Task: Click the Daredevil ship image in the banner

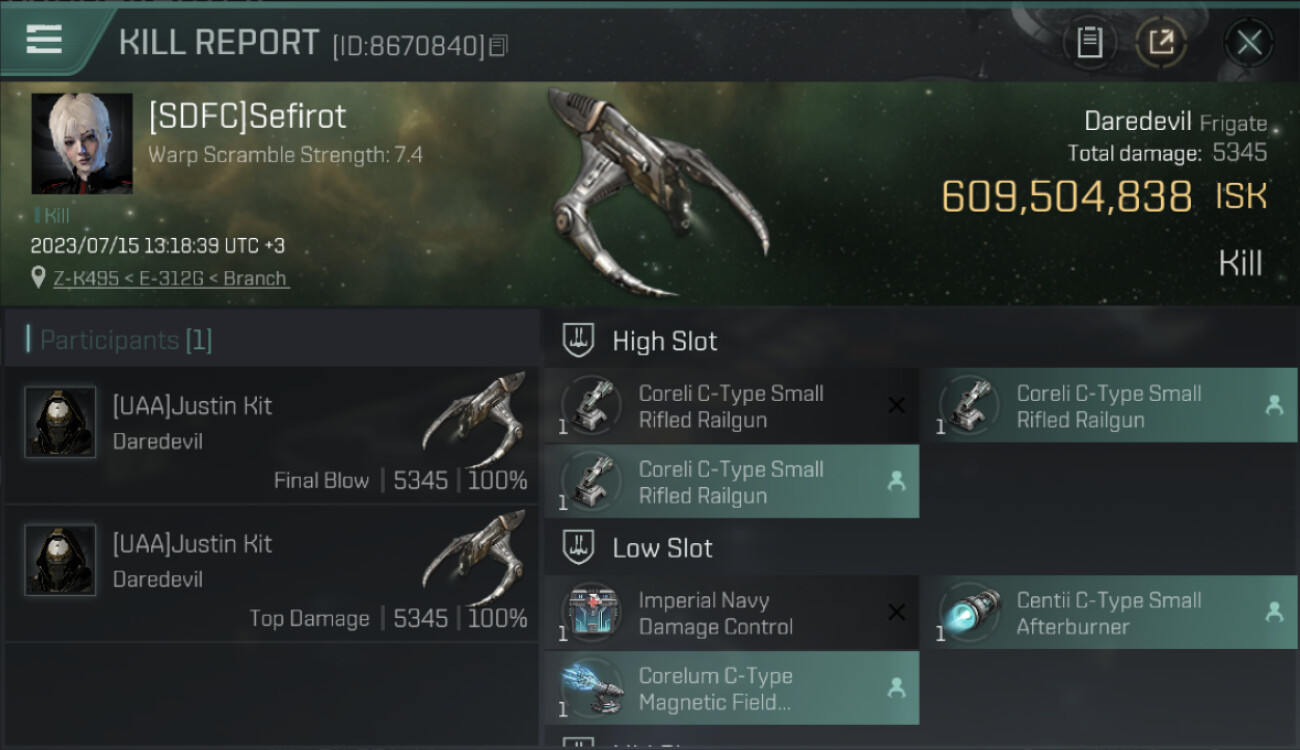Action: 655,192
